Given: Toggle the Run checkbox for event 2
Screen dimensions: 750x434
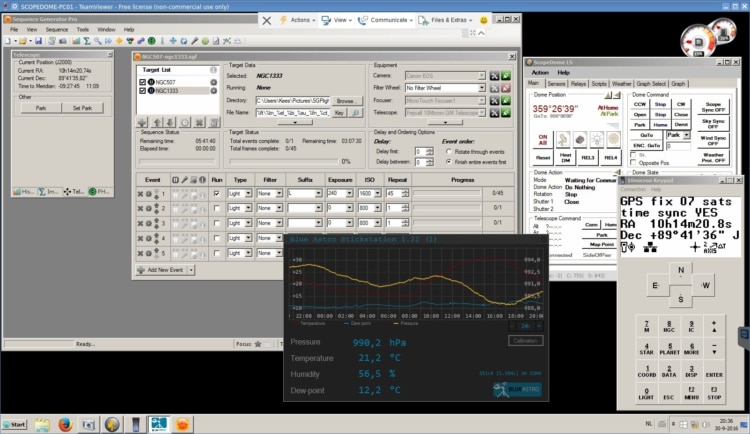Looking at the screenshot, I should pyautogui.click(x=217, y=208).
